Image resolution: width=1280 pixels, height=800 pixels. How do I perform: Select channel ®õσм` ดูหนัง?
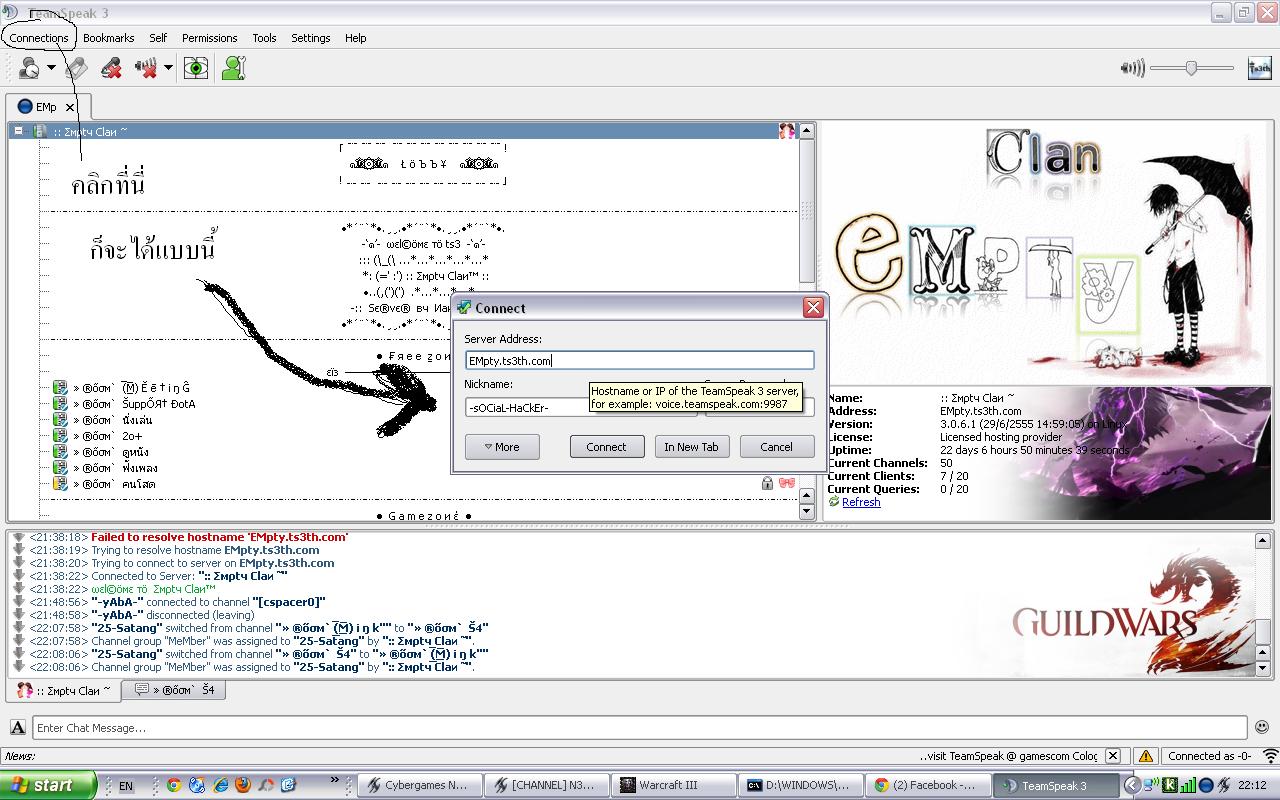coord(112,452)
